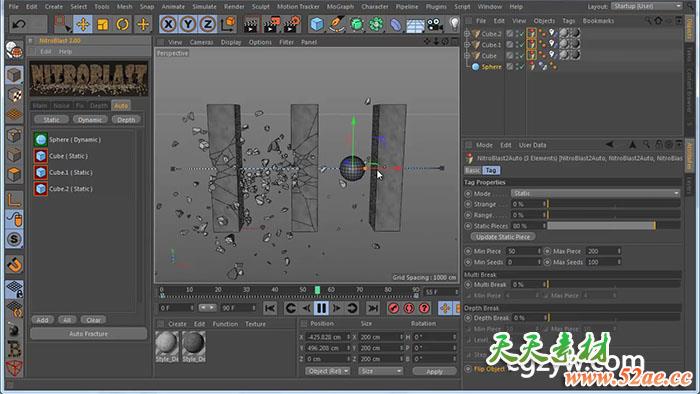This screenshot has width=700, height=394.
Task: Step to next frame
Action: pos(336,308)
